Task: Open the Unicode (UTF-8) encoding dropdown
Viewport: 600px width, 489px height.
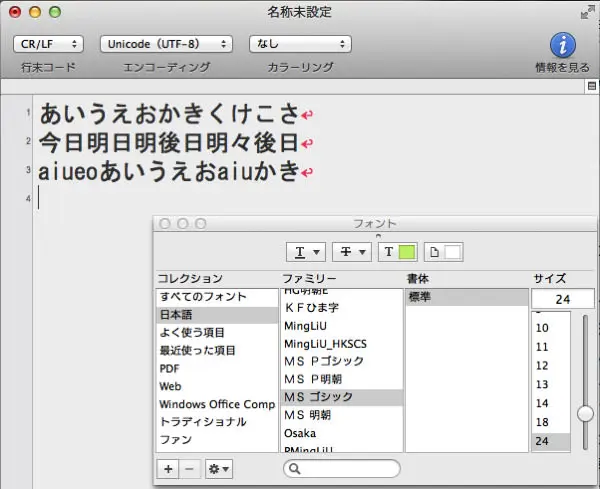Action: coord(166,44)
